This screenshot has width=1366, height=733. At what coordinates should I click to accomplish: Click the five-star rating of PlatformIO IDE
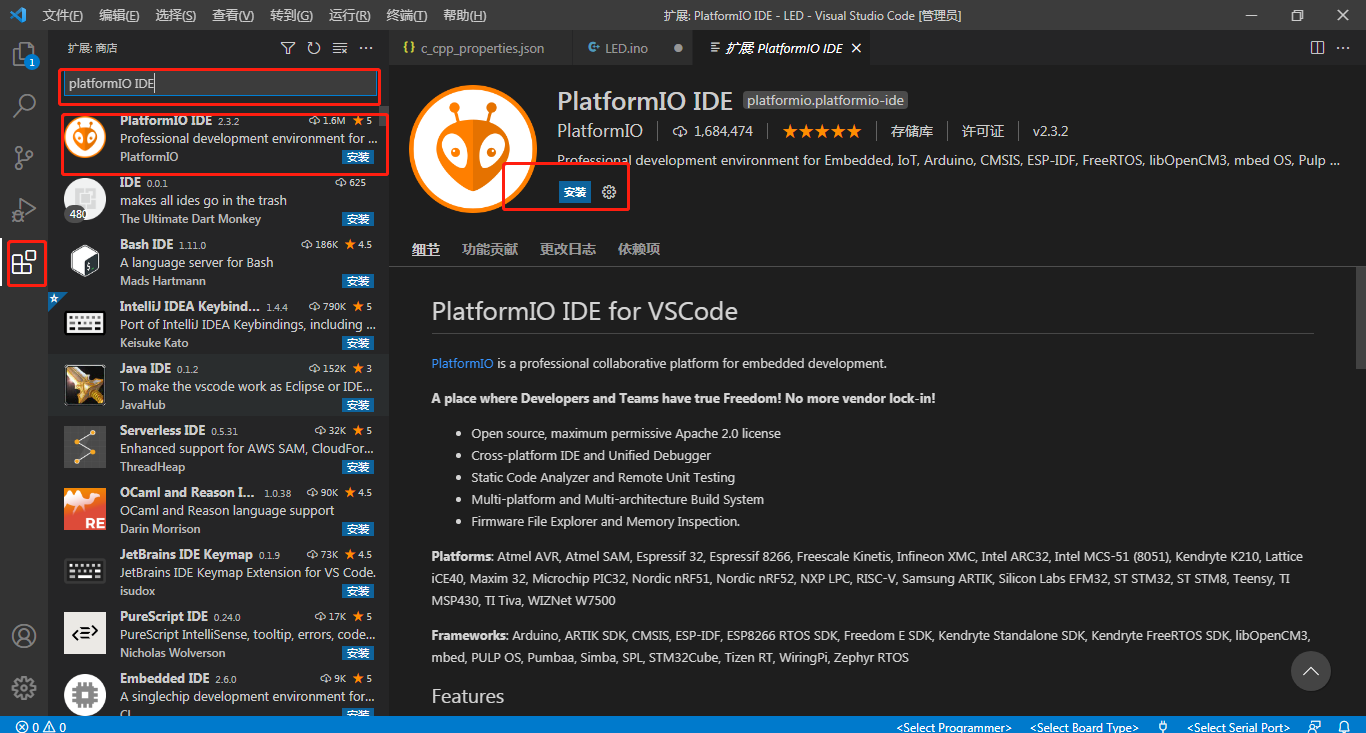(x=821, y=131)
